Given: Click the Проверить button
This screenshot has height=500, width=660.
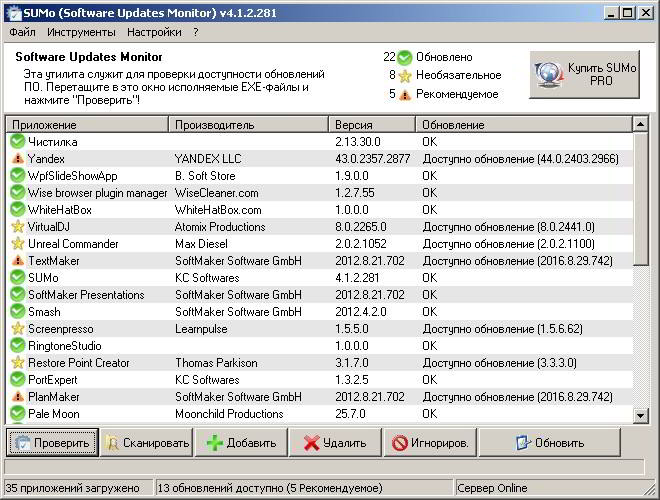Looking at the screenshot, I should click(52, 442).
